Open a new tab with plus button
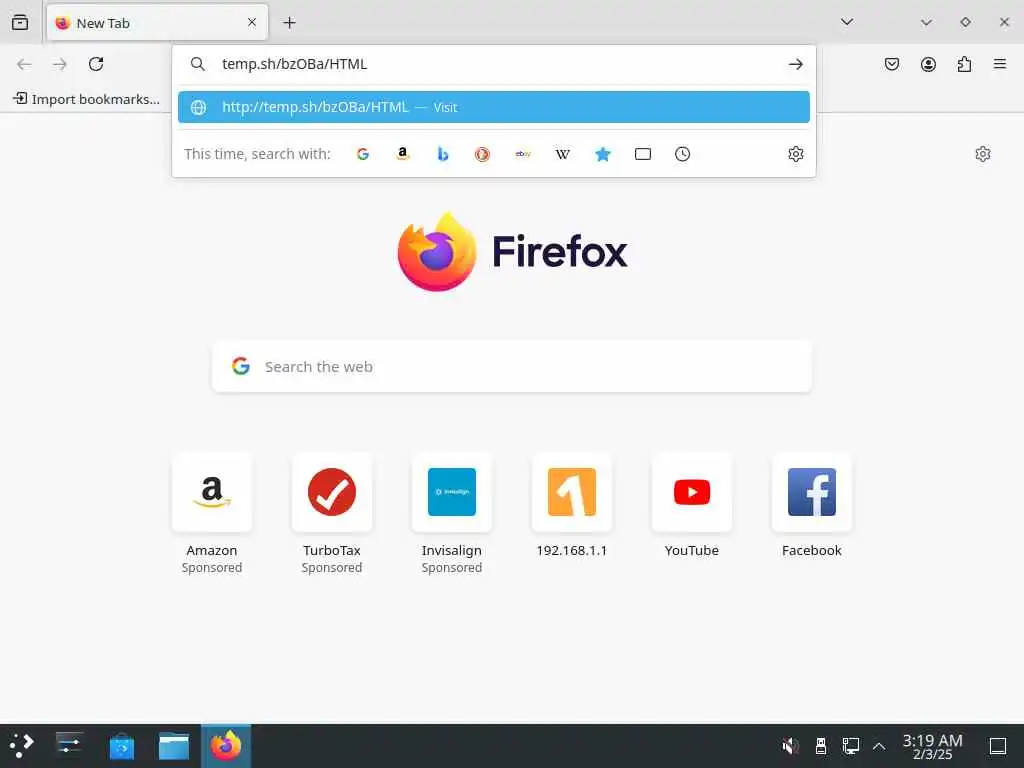The image size is (1024, 768). coord(289,23)
